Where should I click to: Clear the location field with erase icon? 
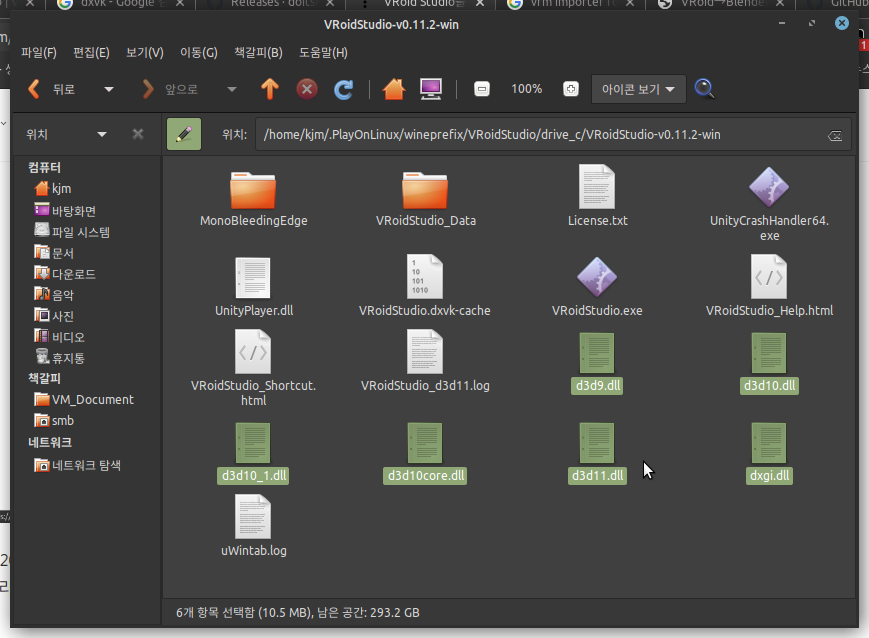[835, 135]
